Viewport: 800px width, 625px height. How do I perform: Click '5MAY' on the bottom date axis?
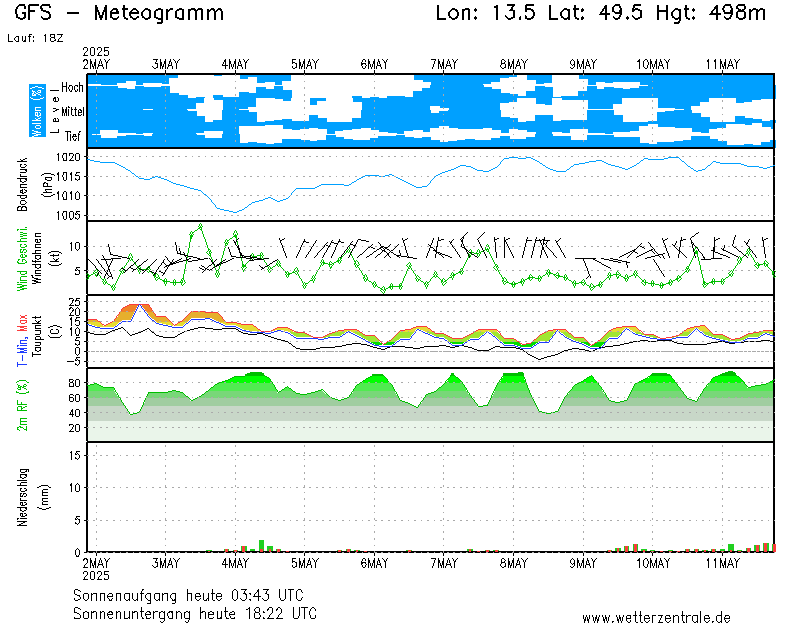pyautogui.click(x=305, y=563)
